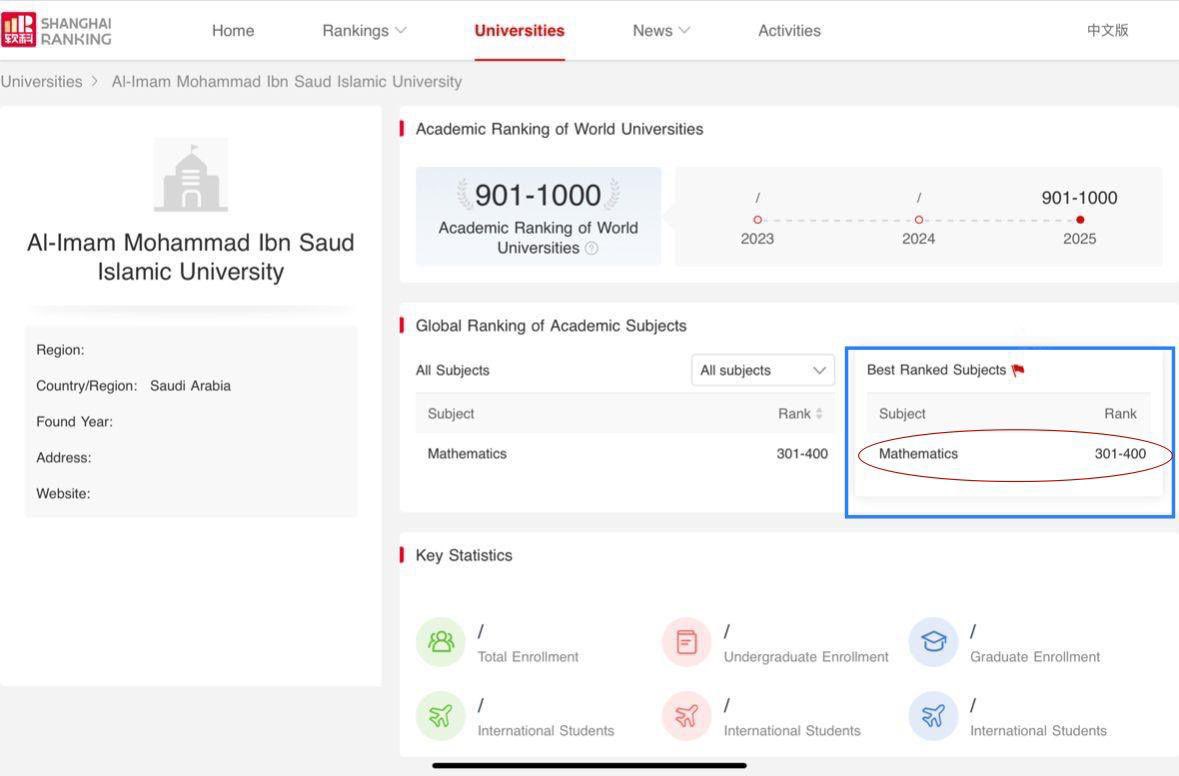Select the Universities tab

(519, 30)
